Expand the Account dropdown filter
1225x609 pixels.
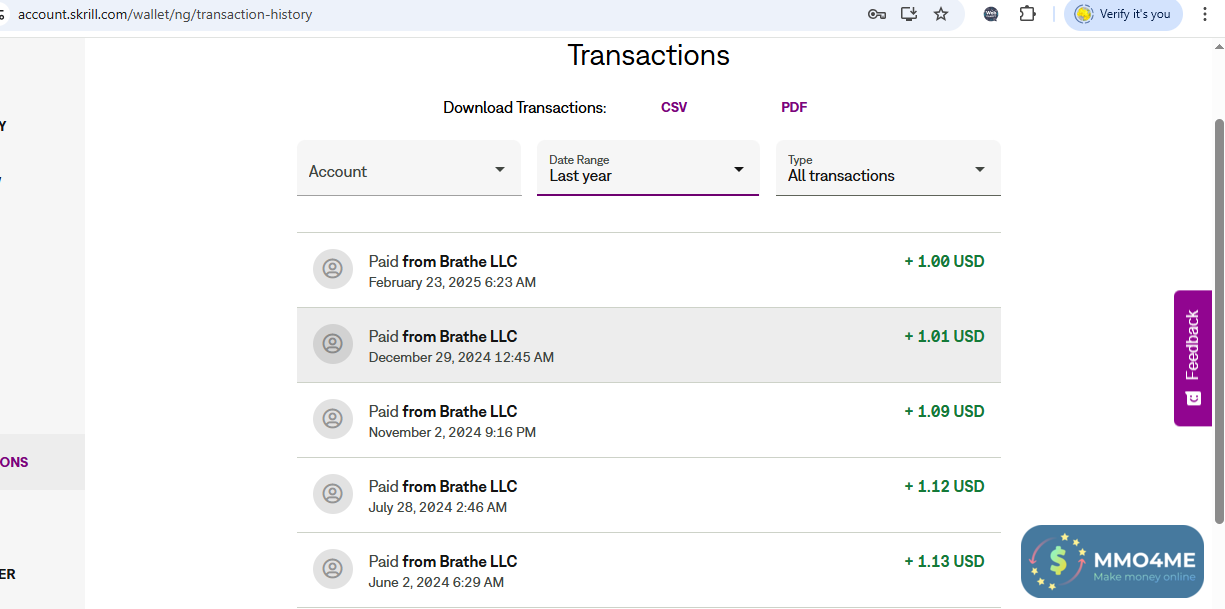click(409, 170)
